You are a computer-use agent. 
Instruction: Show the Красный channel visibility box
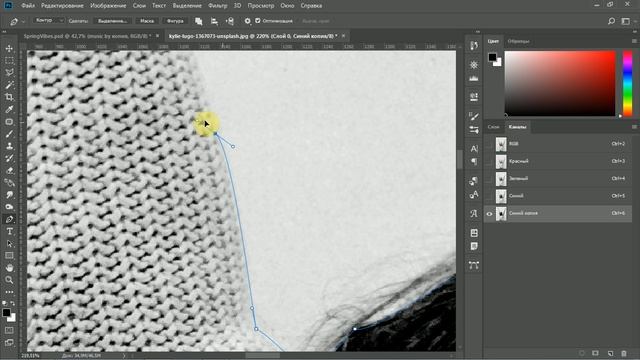[x=489, y=162]
